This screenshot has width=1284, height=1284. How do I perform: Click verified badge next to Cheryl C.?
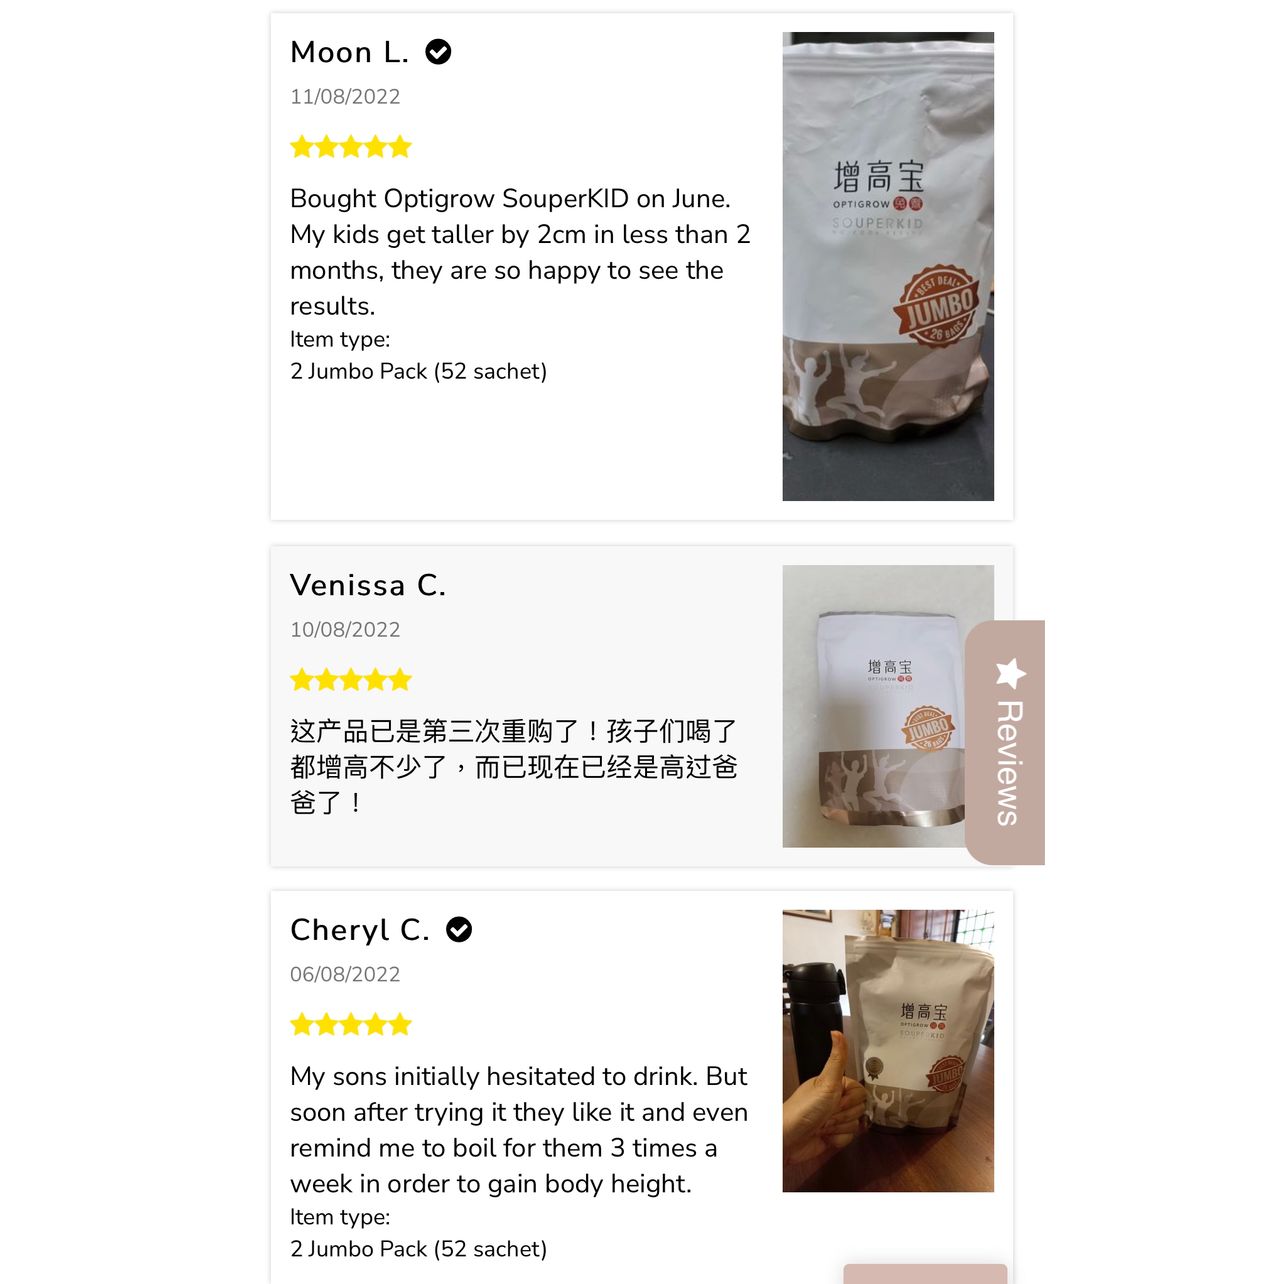[x=459, y=930]
